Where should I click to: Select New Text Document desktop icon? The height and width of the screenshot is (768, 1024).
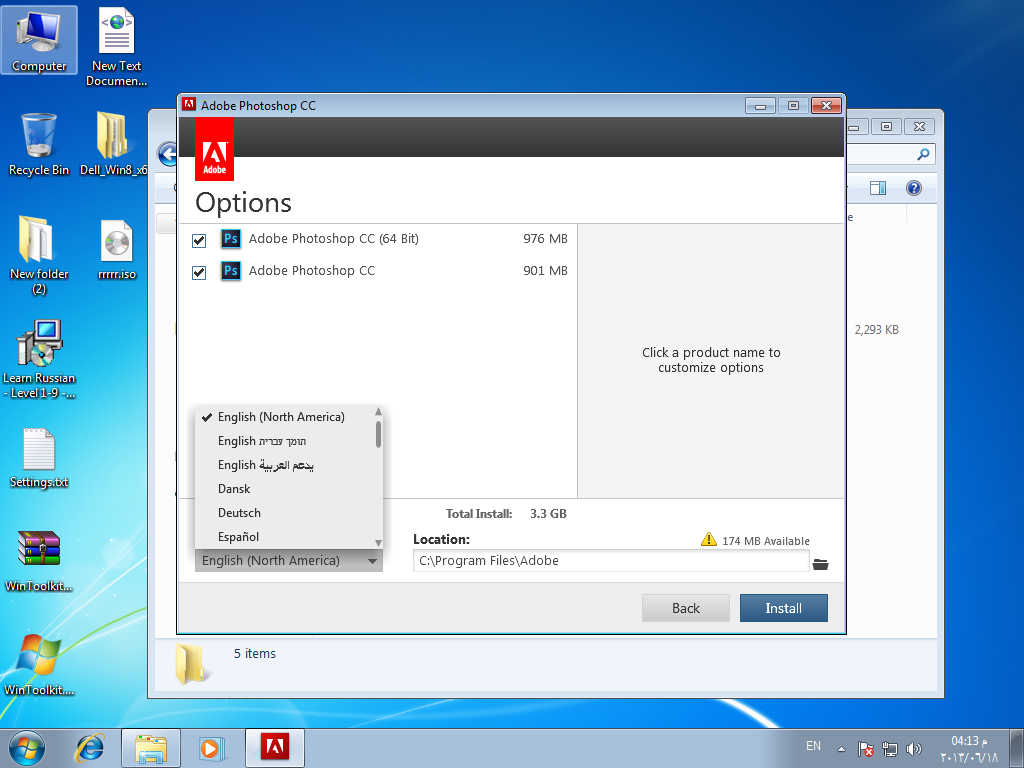116,47
